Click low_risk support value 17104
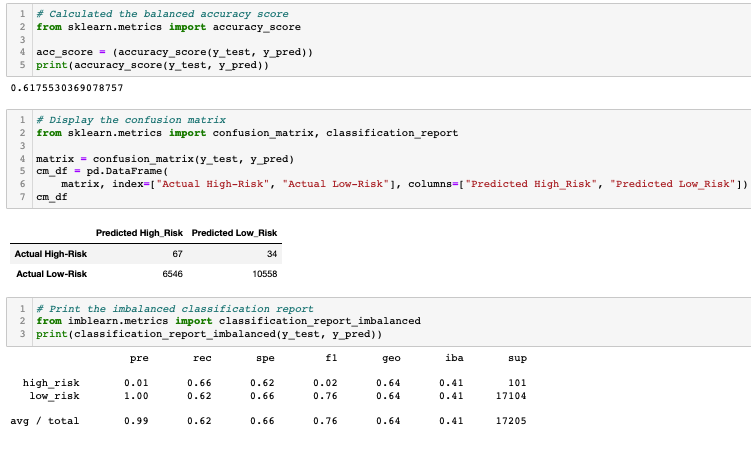 pos(511,396)
